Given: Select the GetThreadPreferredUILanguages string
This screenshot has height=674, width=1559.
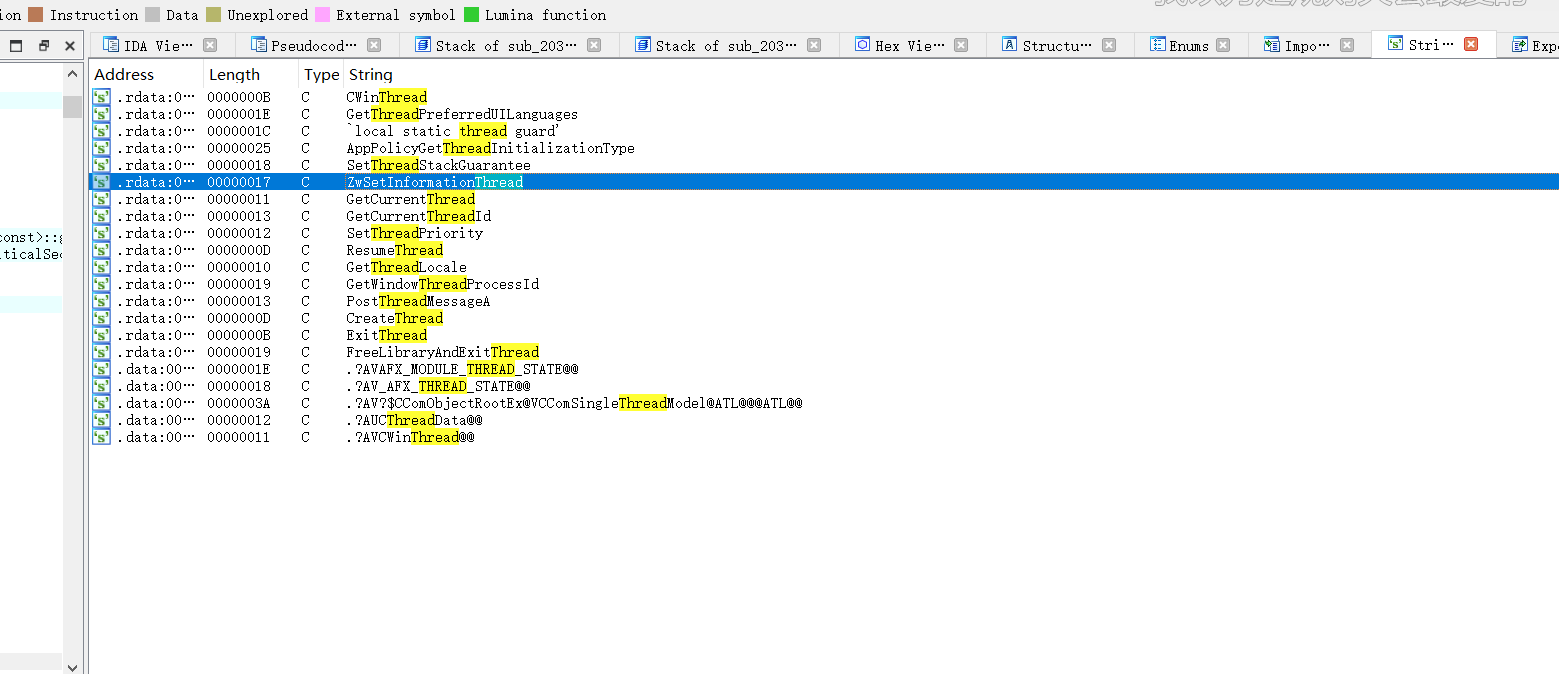Looking at the screenshot, I should pyautogui.click(x=824, y=114).
